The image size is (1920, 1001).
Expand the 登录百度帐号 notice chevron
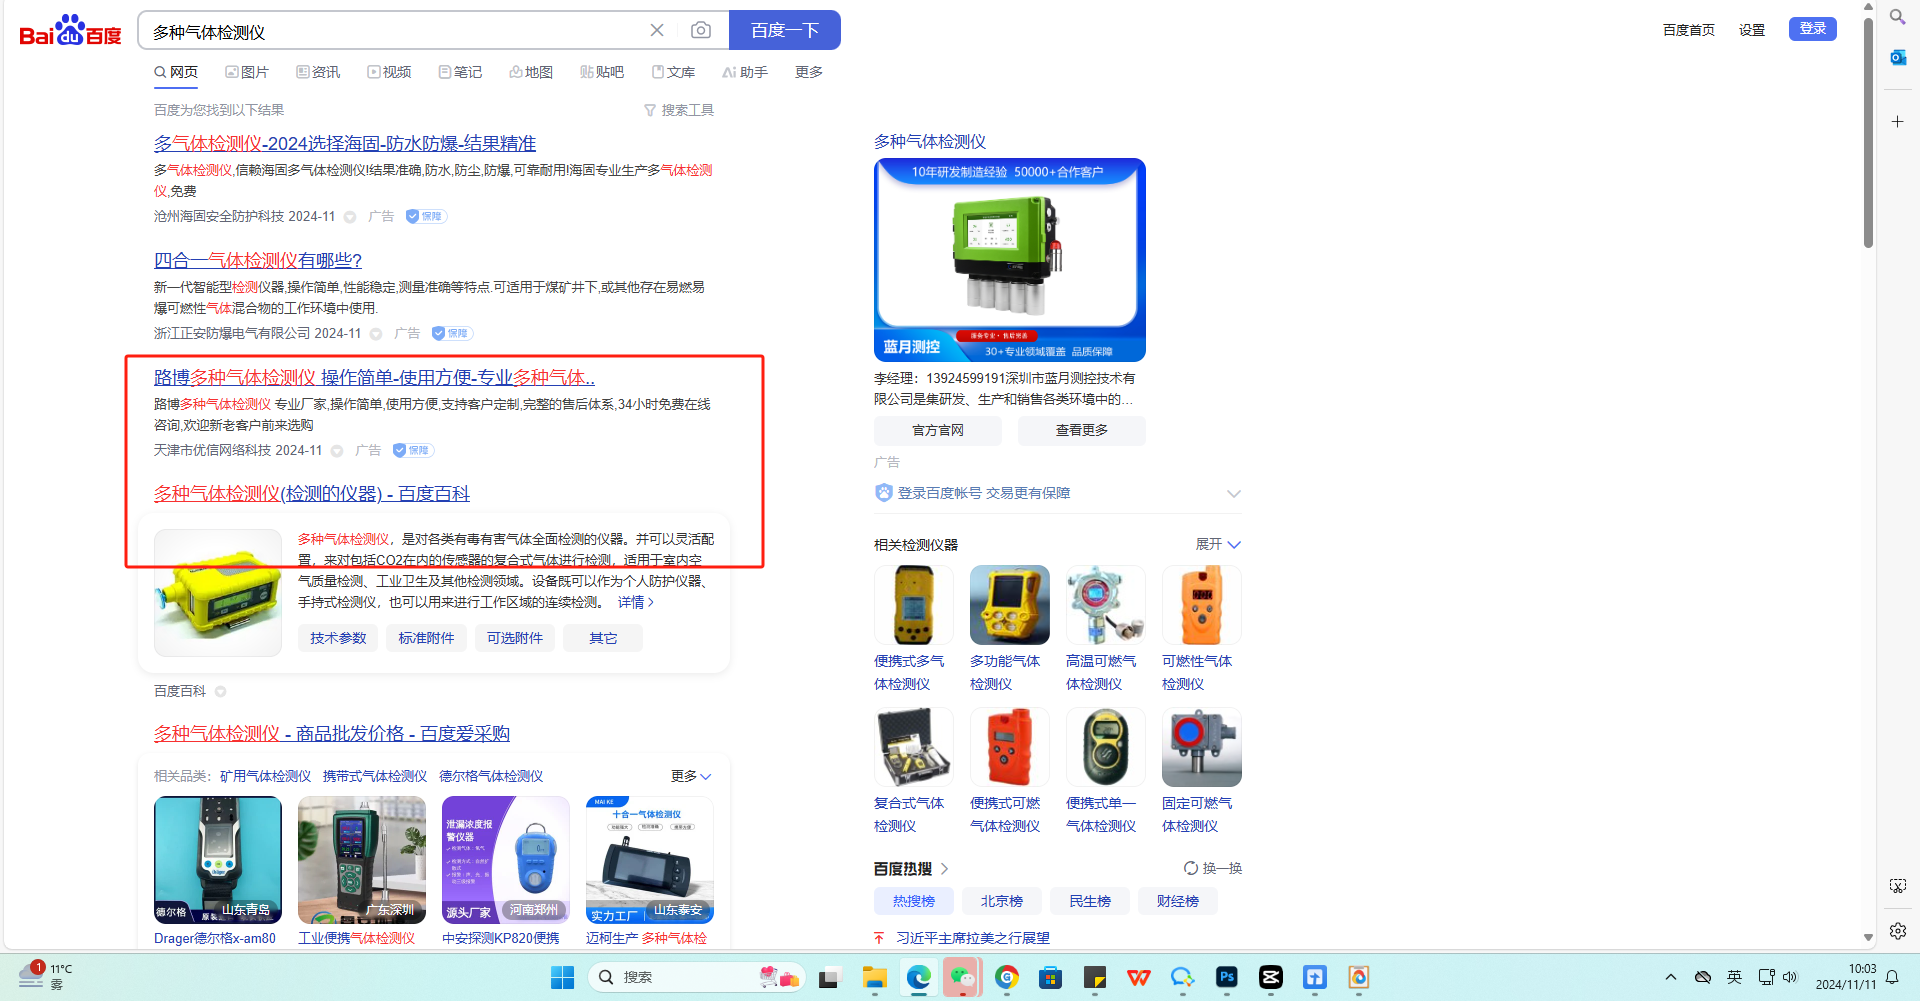click(x=1234, y=493)
